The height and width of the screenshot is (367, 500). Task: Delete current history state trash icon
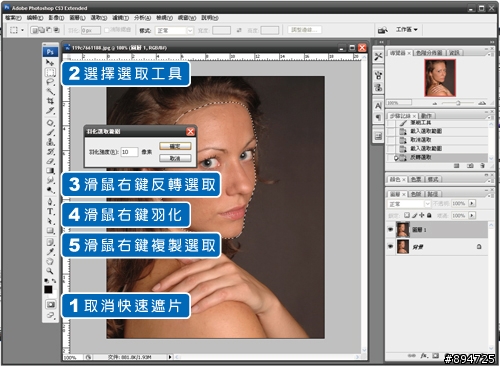[x=482, y=166]
